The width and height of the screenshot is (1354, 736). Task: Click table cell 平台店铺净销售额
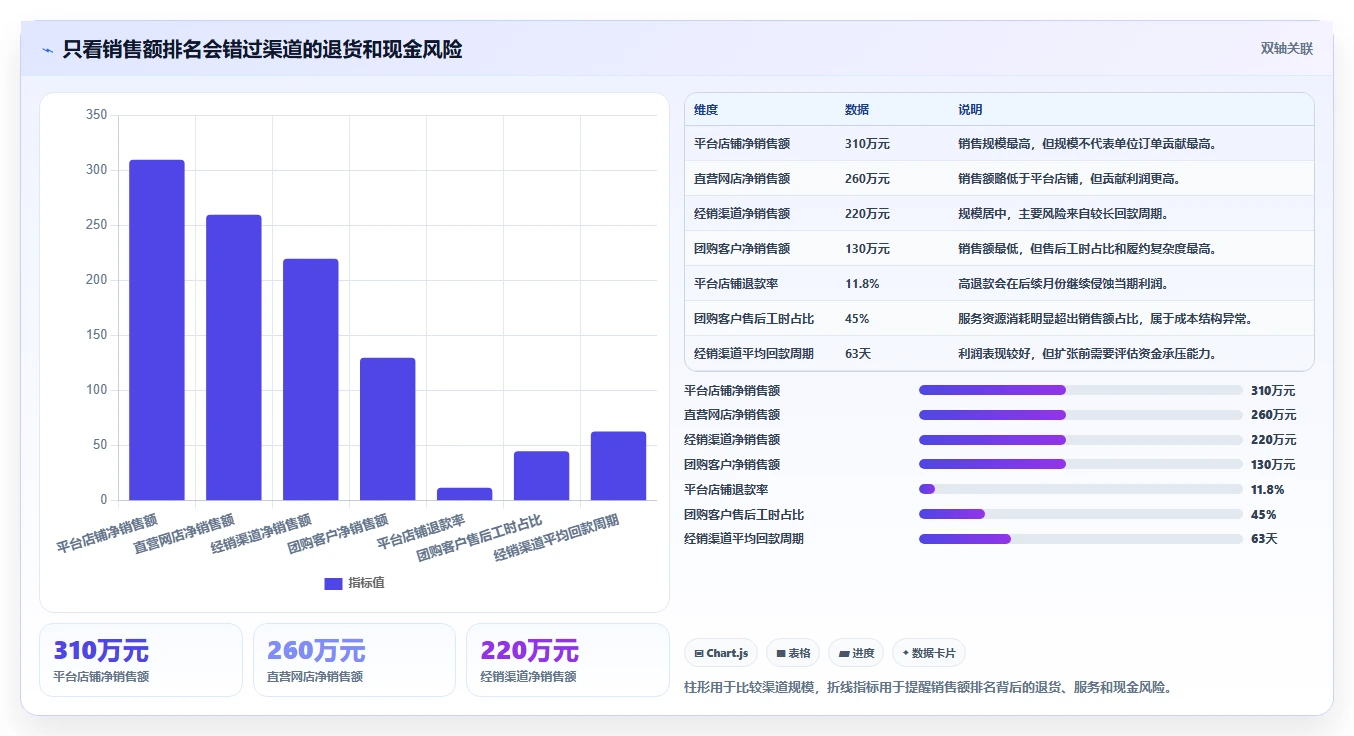[x=742, y=144]
